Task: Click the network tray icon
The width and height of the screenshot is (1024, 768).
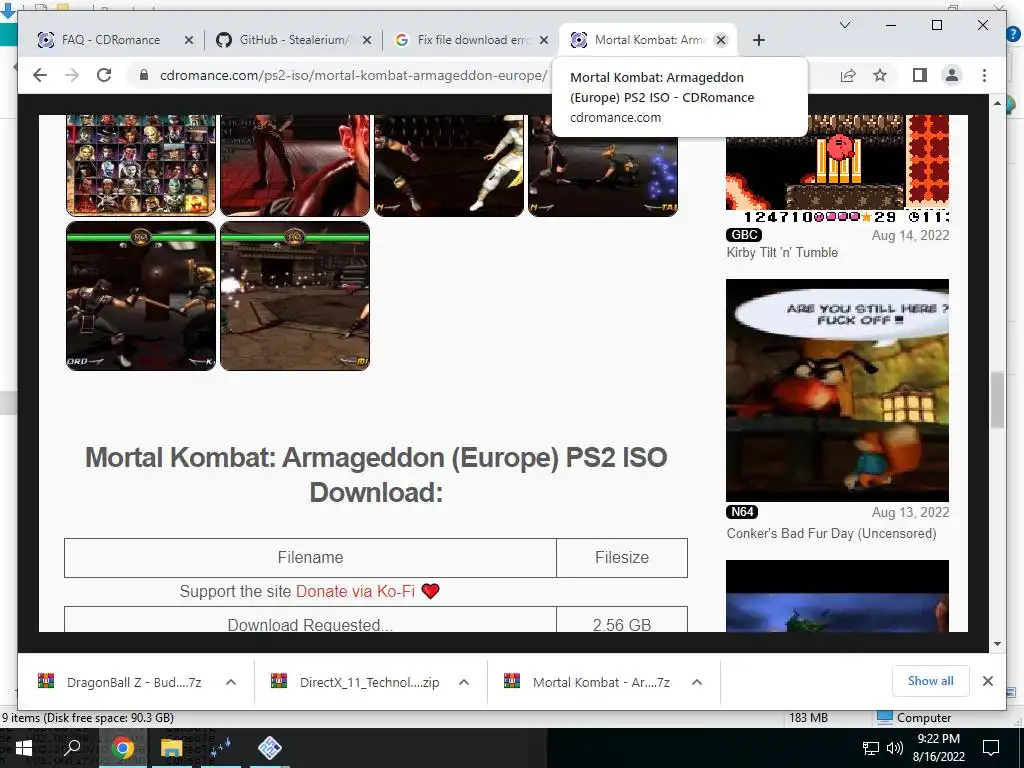Action: pos(870,748)
